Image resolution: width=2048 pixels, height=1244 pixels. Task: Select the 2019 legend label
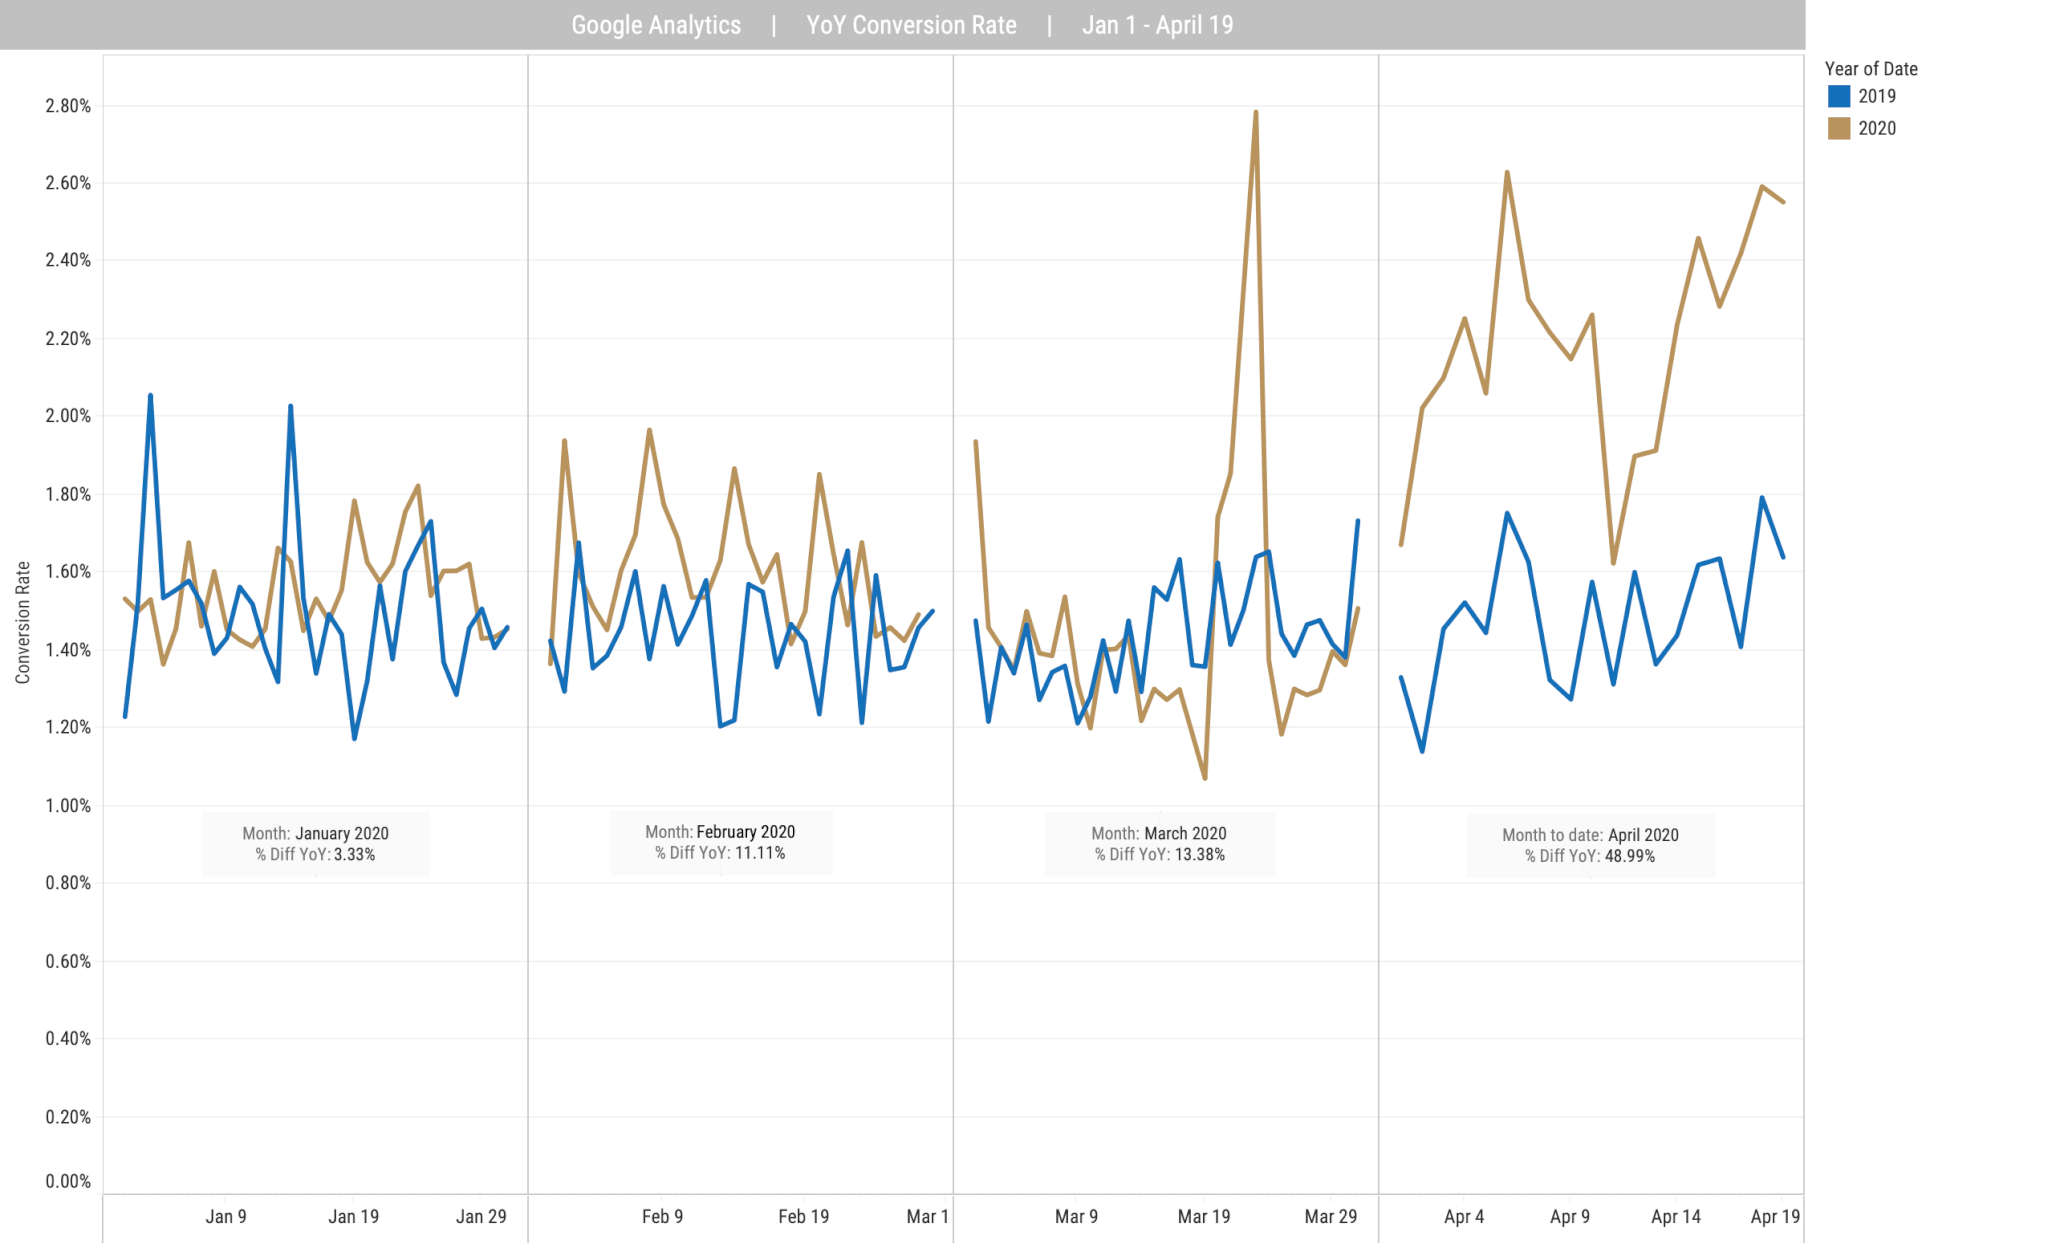[1877, 96]
